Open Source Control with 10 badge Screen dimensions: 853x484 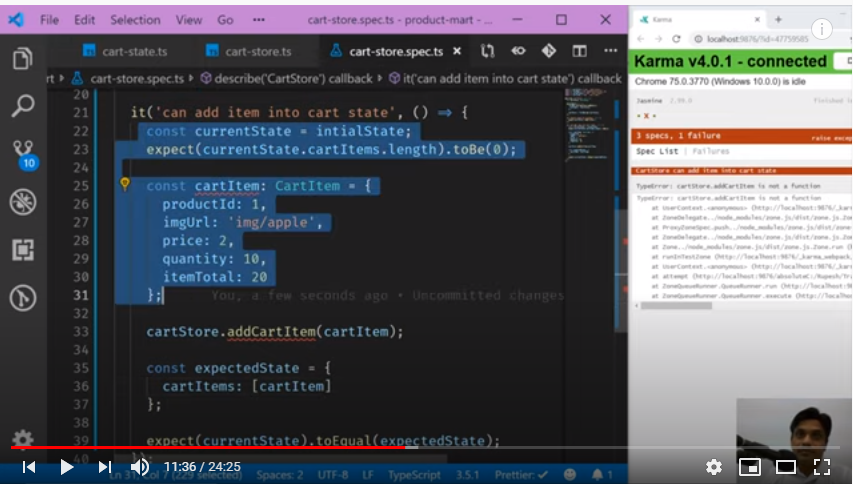coord(22,154)
